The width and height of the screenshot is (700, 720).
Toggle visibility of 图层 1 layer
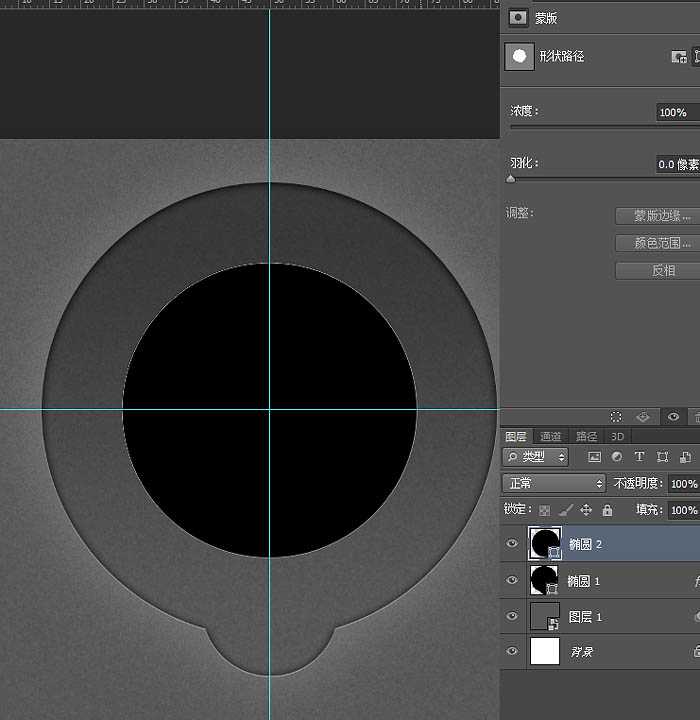coord(512,617)
